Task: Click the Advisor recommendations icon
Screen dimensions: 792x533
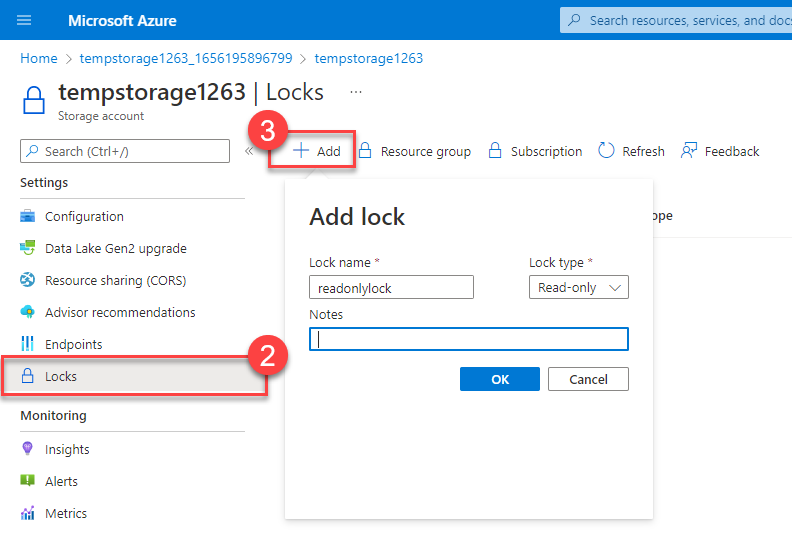Action: click(x=28, y=313)
